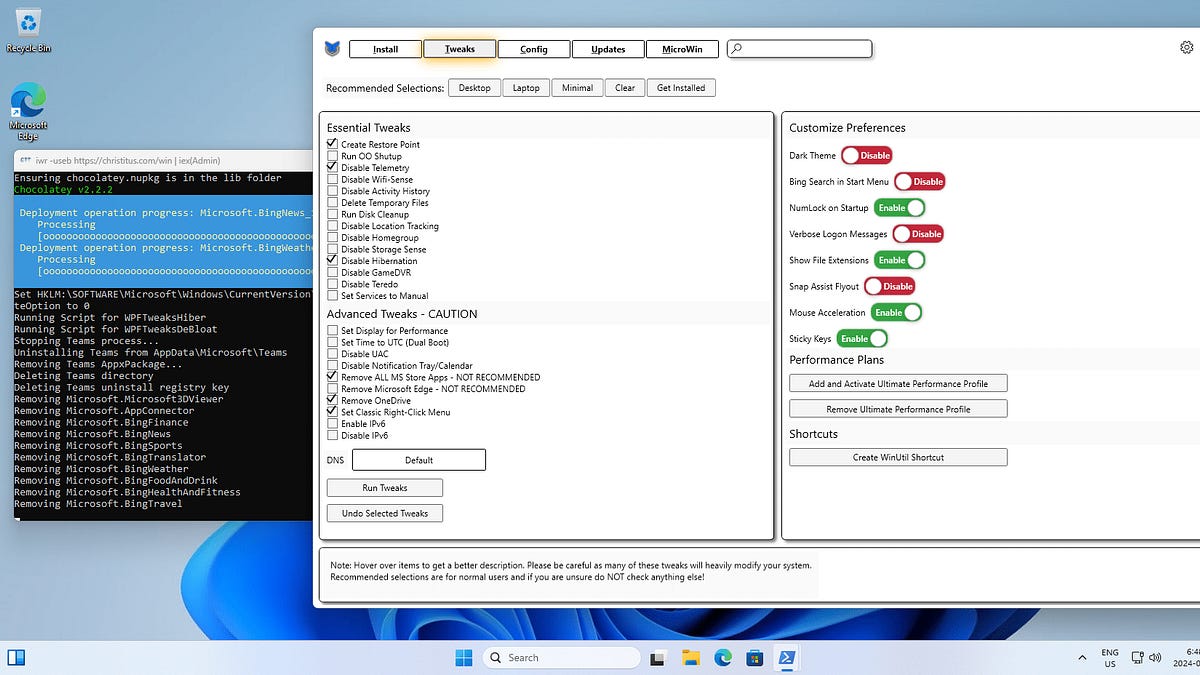This screenshot has height=675, width=1200.
Task: Uncheck Disable Hibernation
Action: 332,261
